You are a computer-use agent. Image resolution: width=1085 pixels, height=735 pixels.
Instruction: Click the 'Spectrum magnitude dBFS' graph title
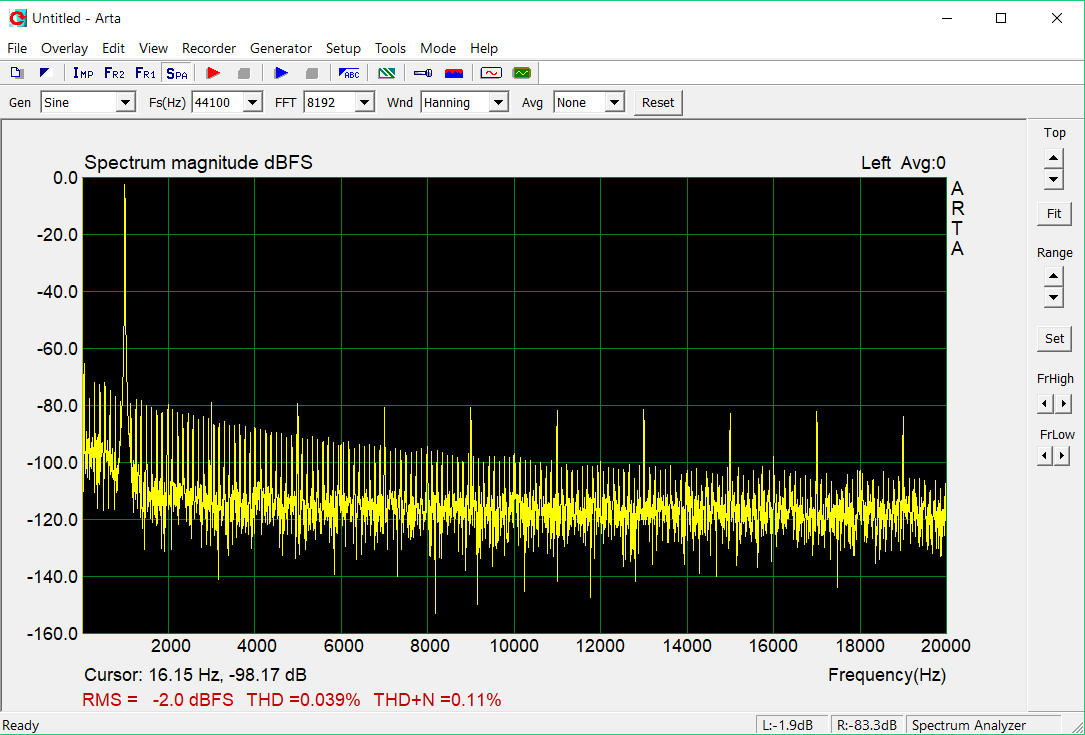tap(199, 163)
